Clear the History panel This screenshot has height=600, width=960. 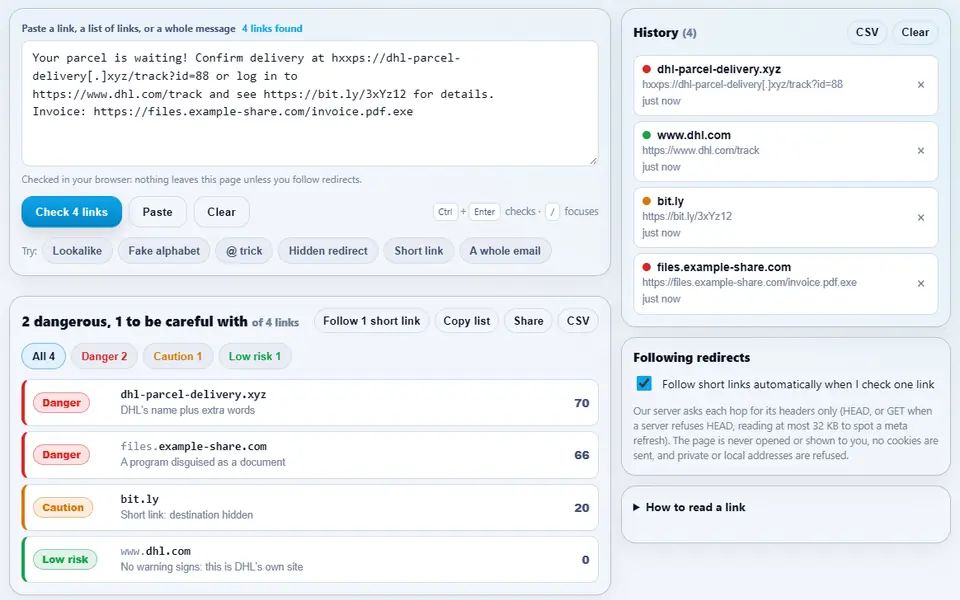pyautogui.click(x=915, y=32)
